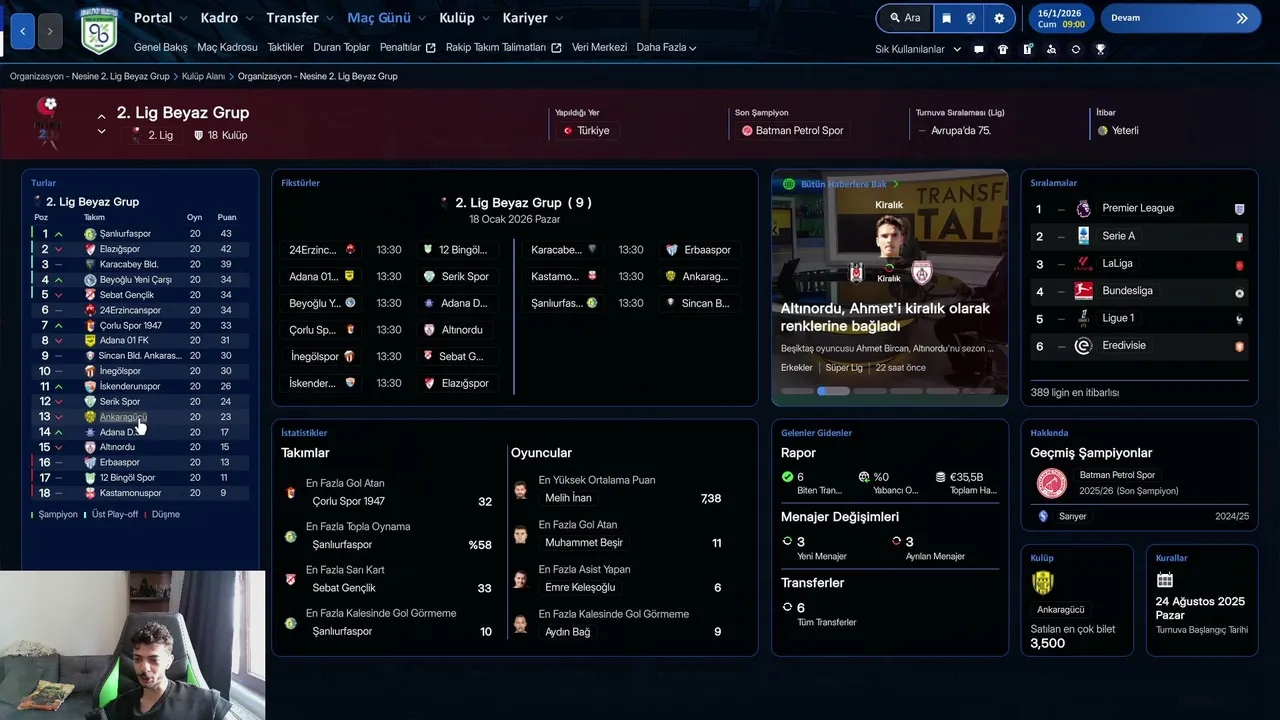Screen dimensions: 1280x720
Task: Click the calendar icon in Kurallar card
Action: [1164, 580]
